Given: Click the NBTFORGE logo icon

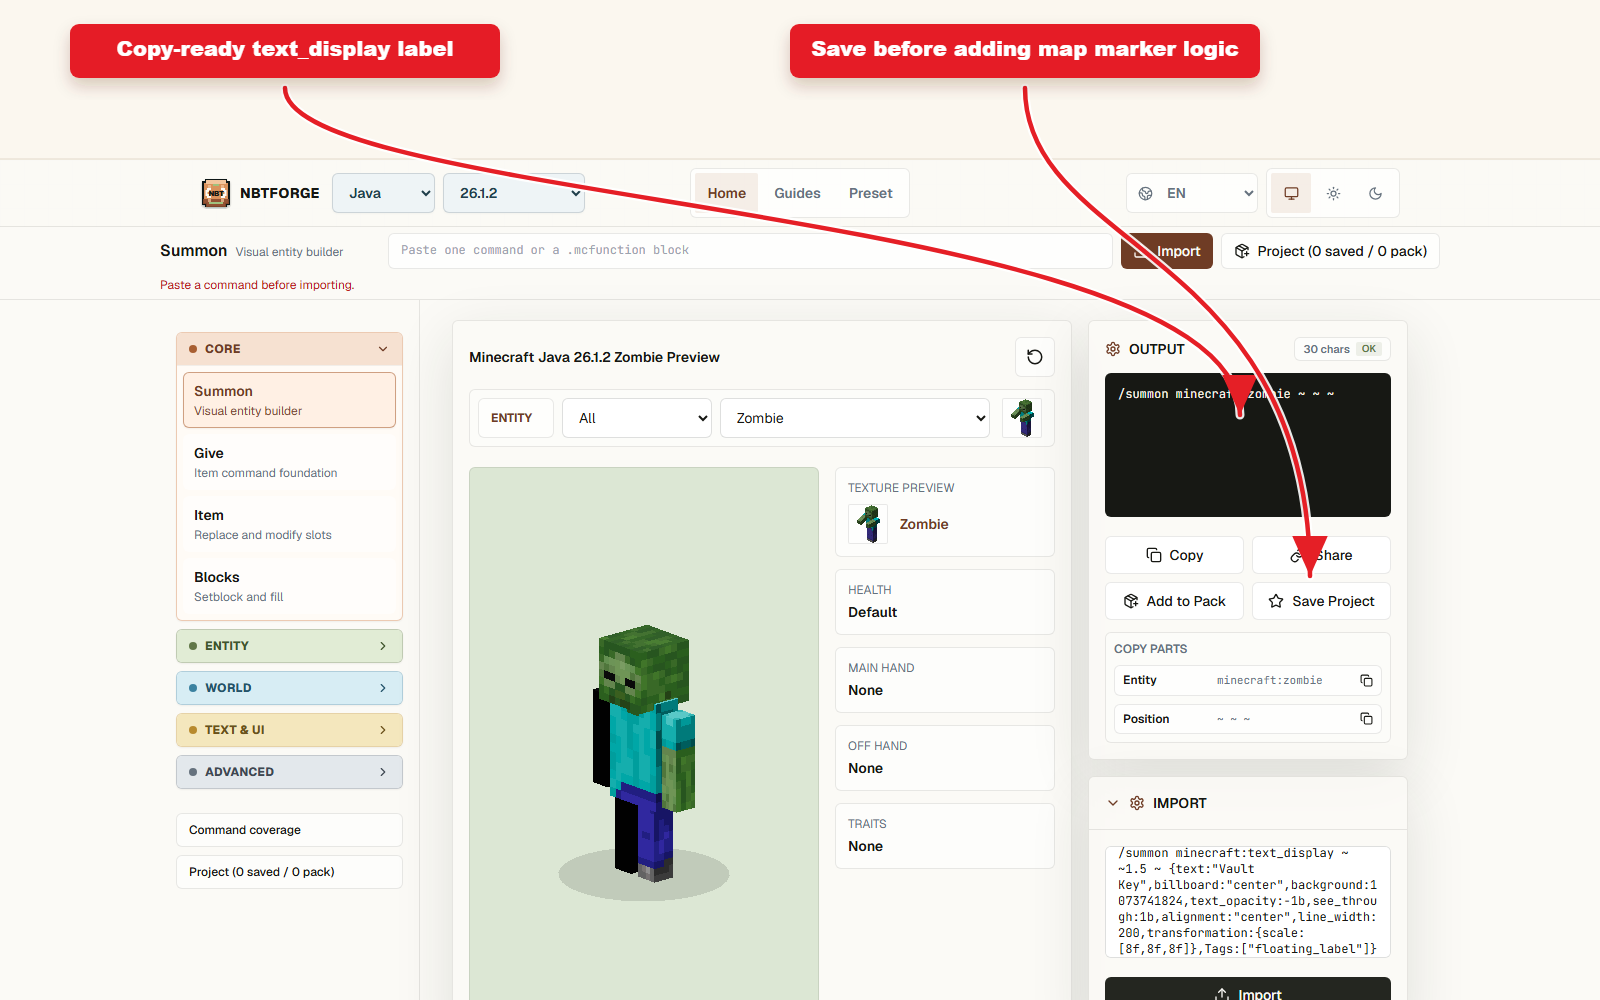Looking at the screenshot, I should [215, 193].
